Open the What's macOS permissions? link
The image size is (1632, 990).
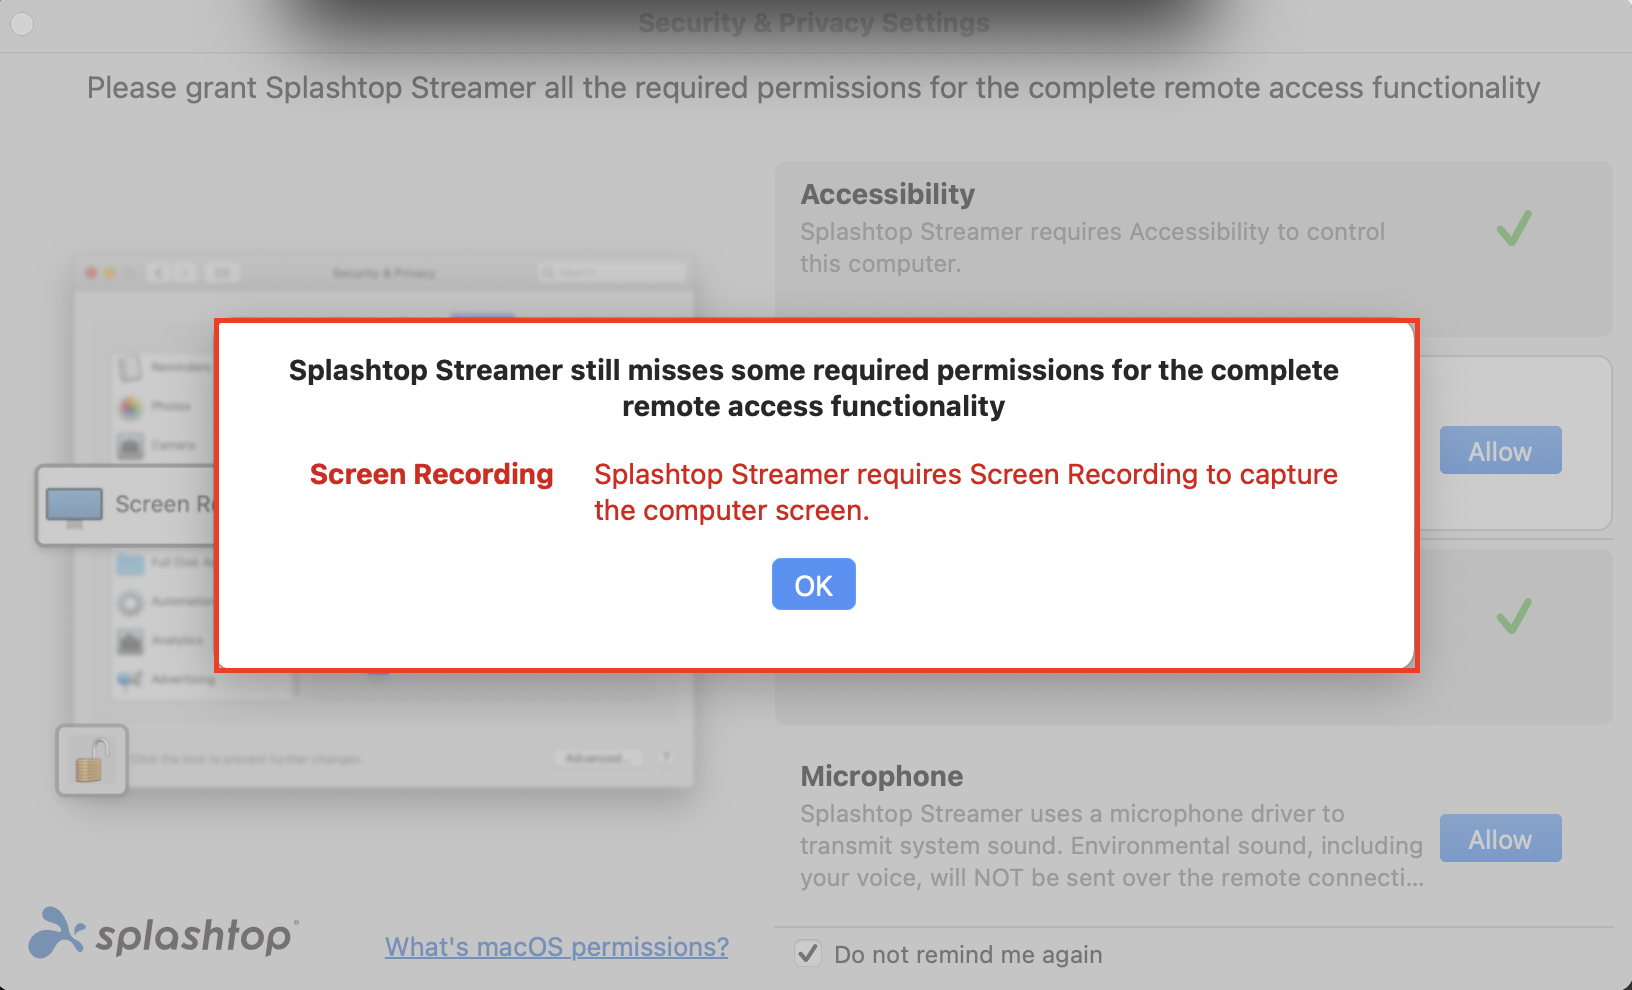pyautogui.click(x=557, y=946)
